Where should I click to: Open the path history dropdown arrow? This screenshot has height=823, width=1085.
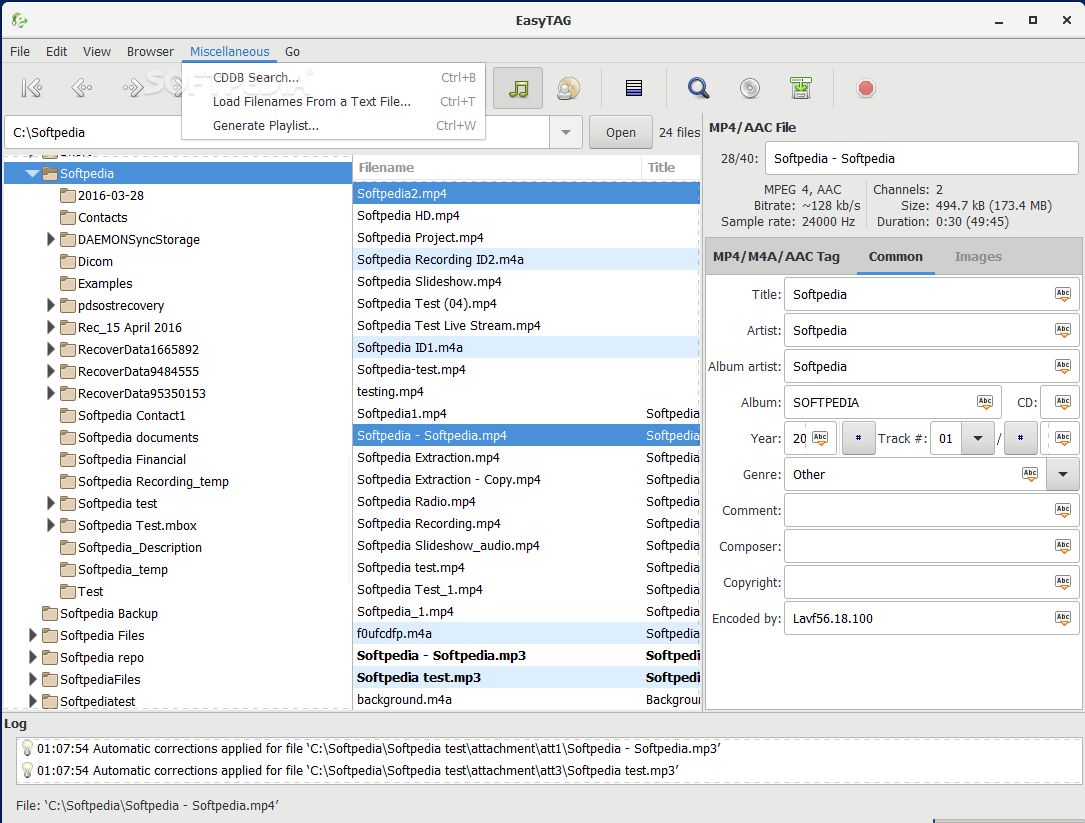tap(565, 132)
